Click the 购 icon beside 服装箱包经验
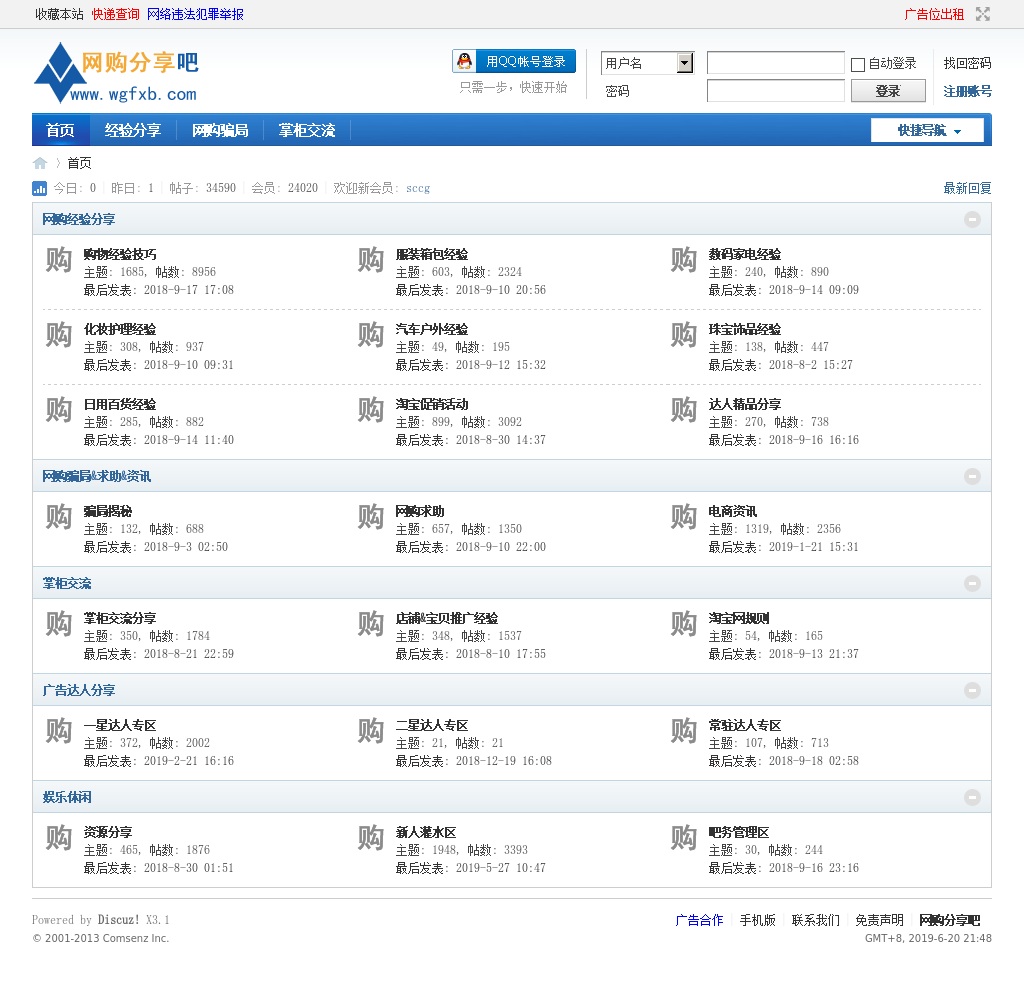 click(371, 260)
